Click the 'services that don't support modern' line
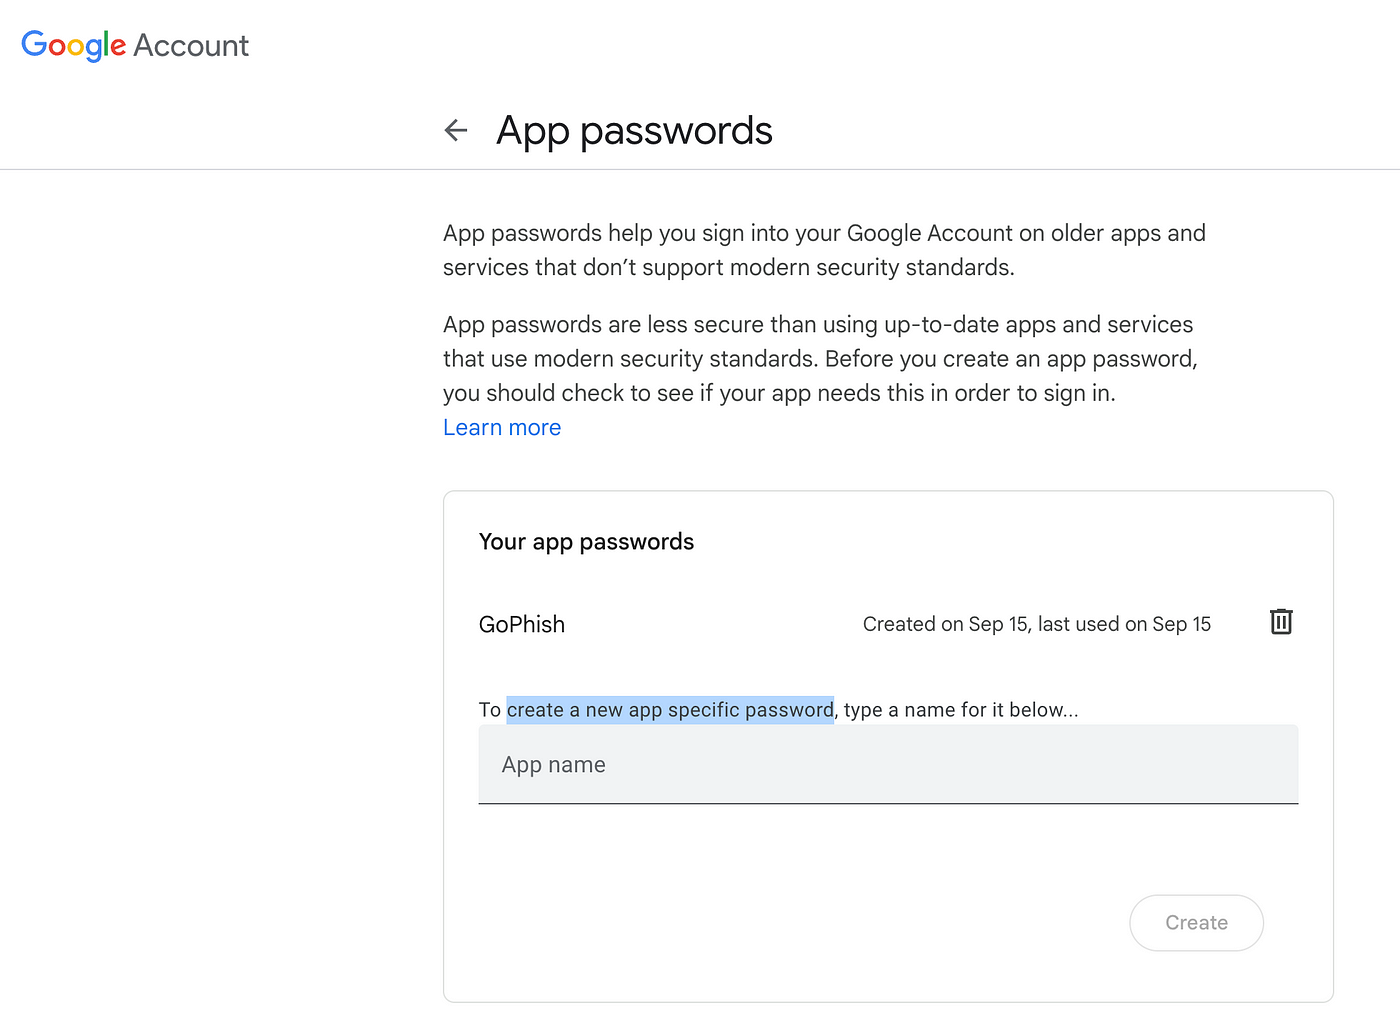 (728, 268)
